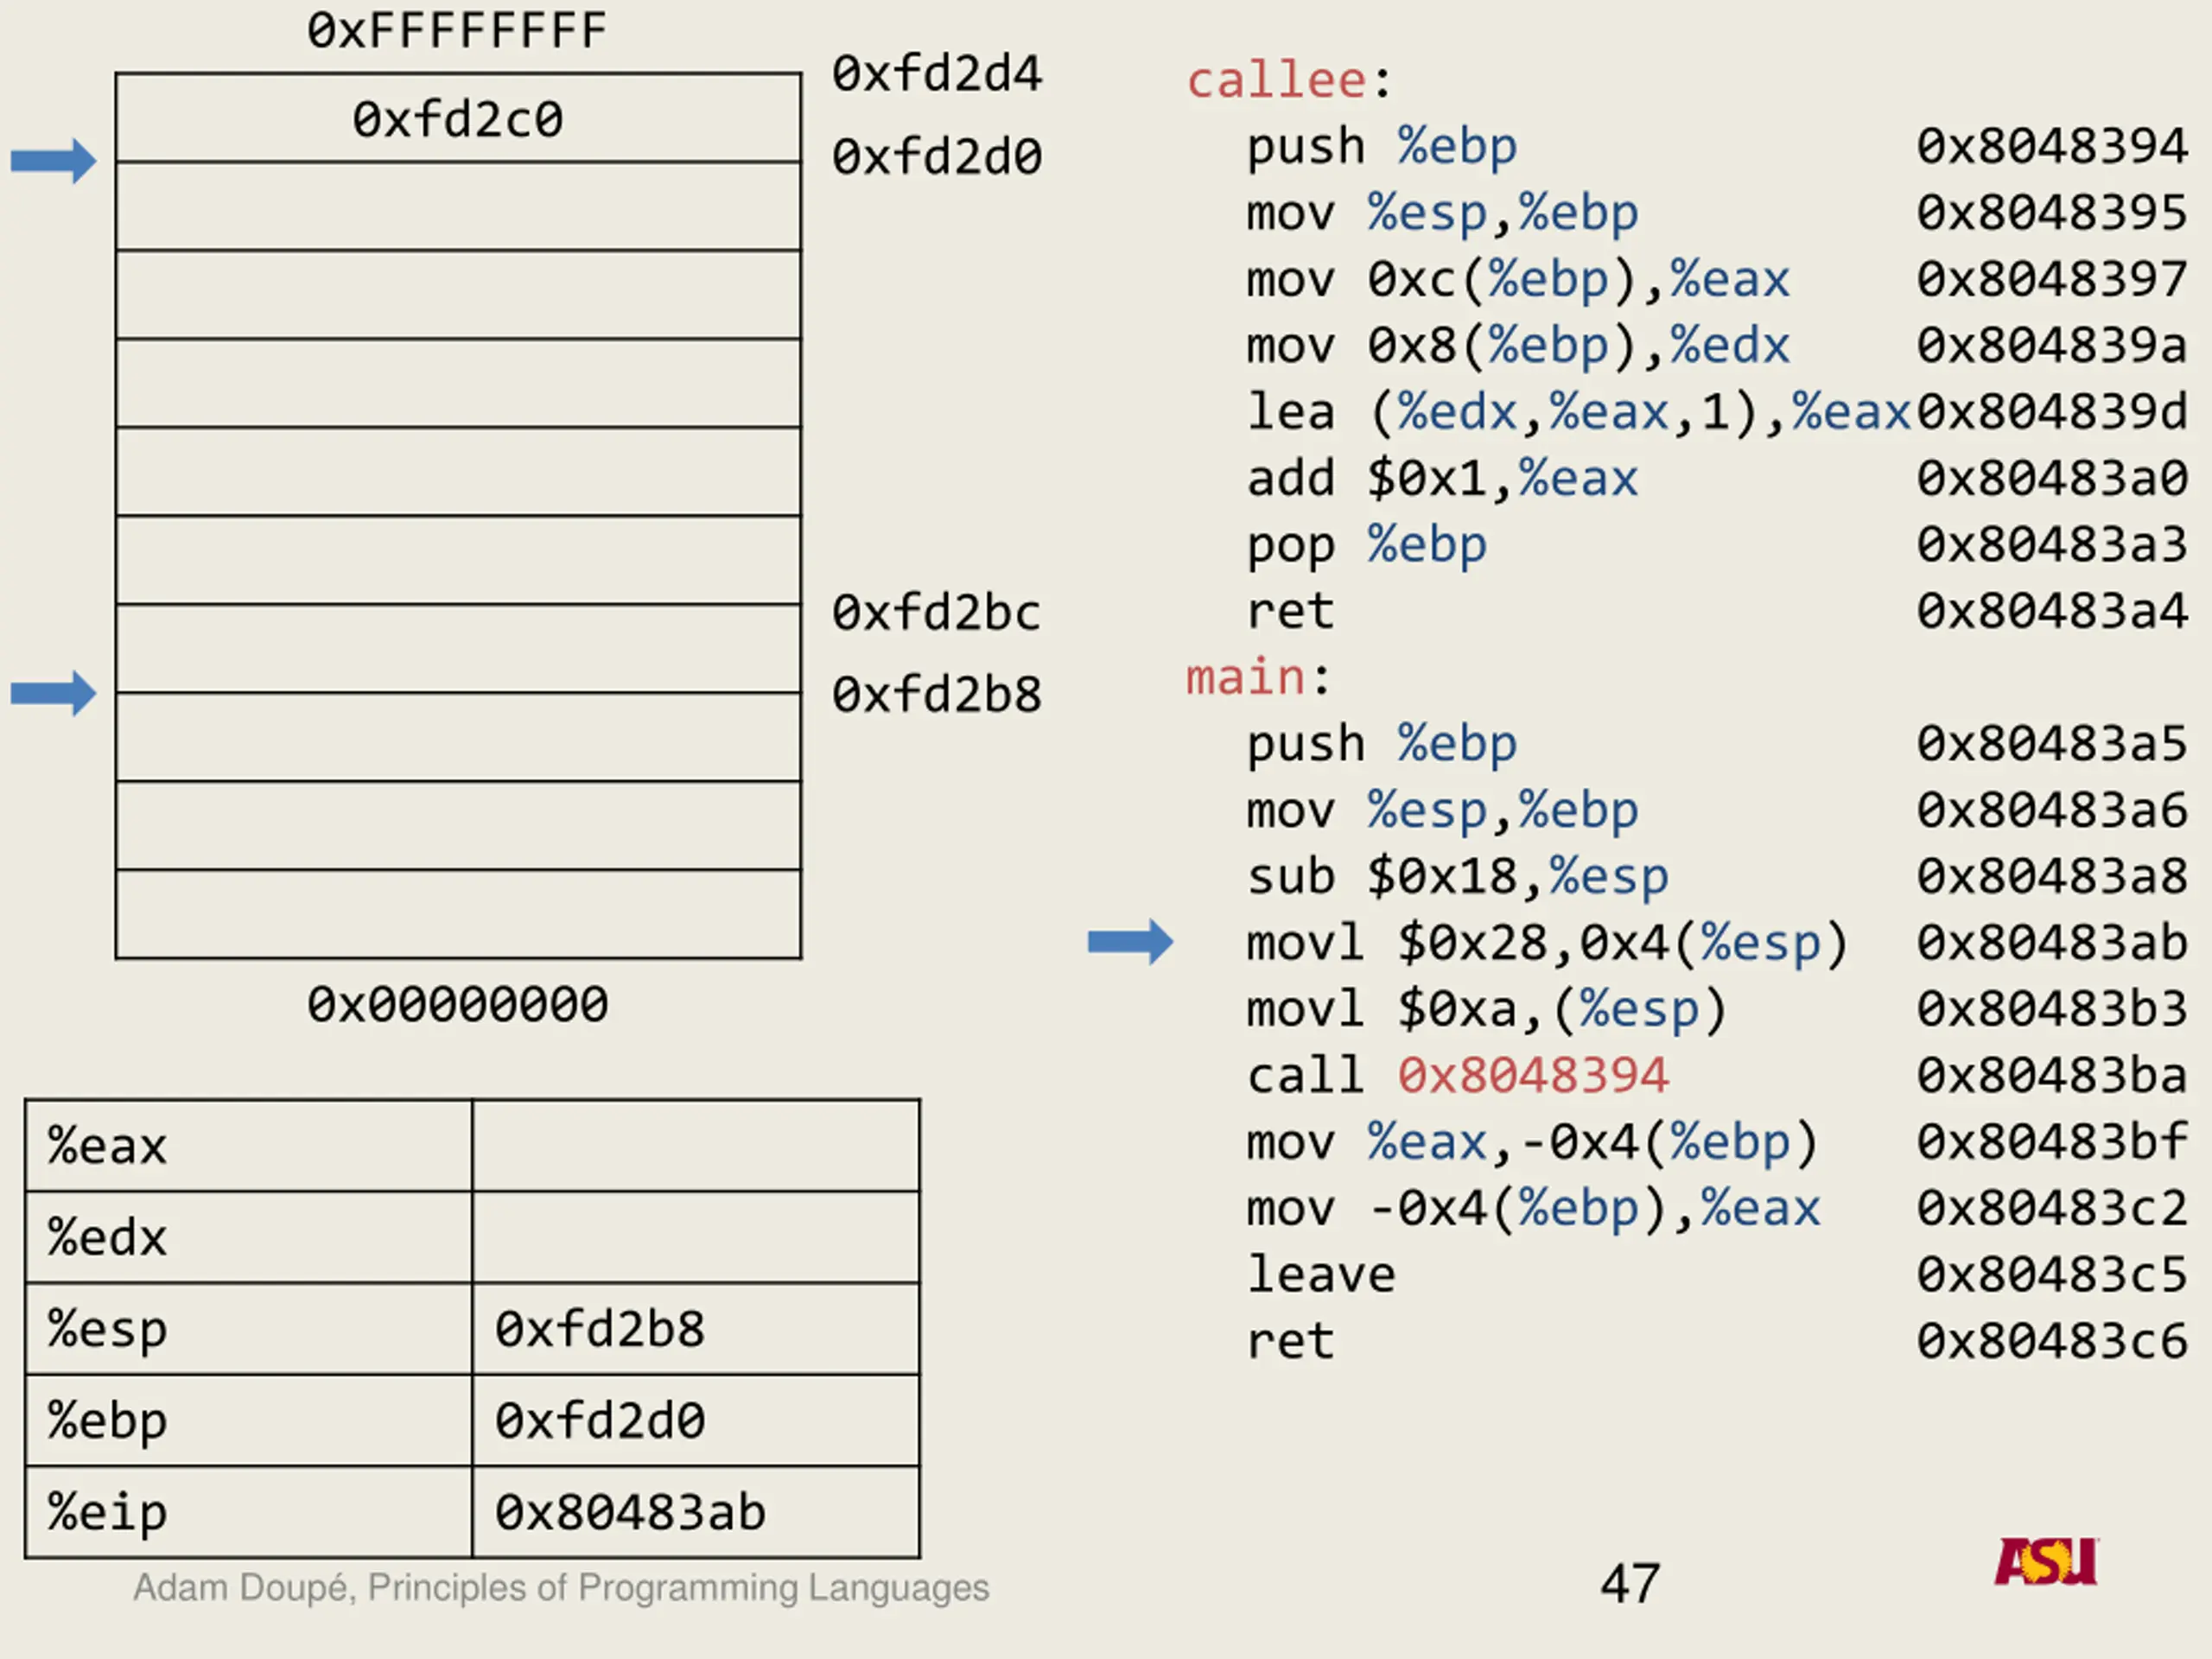Select the address 0x8048395
Viewport: 2212px width, 1659px height.
(2051, 213)
